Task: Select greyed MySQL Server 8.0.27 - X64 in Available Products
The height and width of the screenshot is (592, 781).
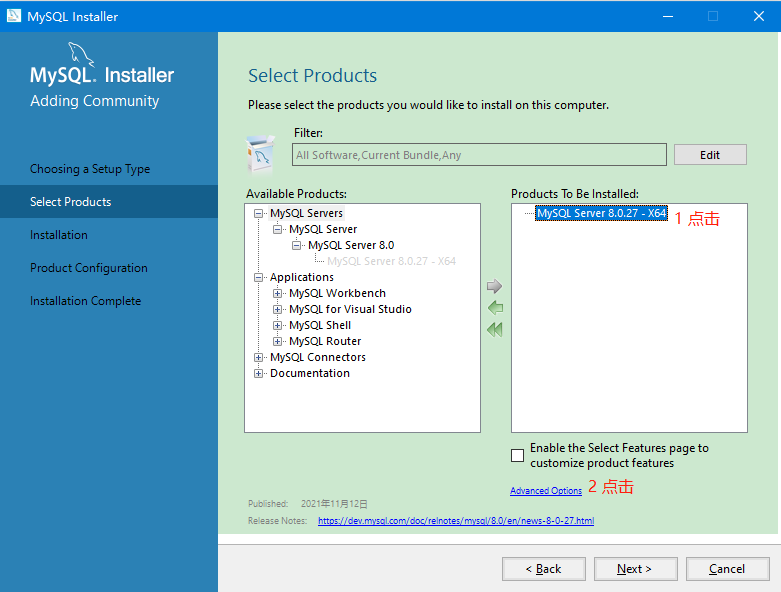Action: (391, 261)
